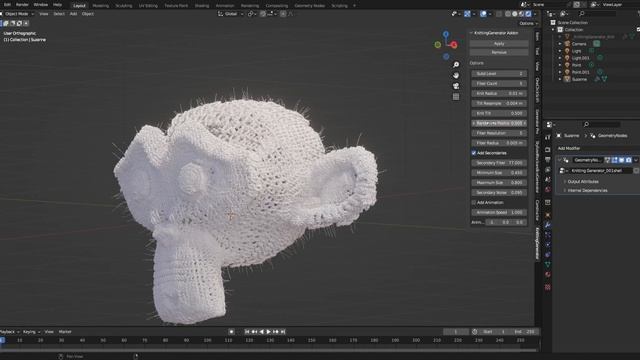Select solid viewport shading mode
Image resolution: width=640 pixels, height=360 pixels.
point(514,14)
